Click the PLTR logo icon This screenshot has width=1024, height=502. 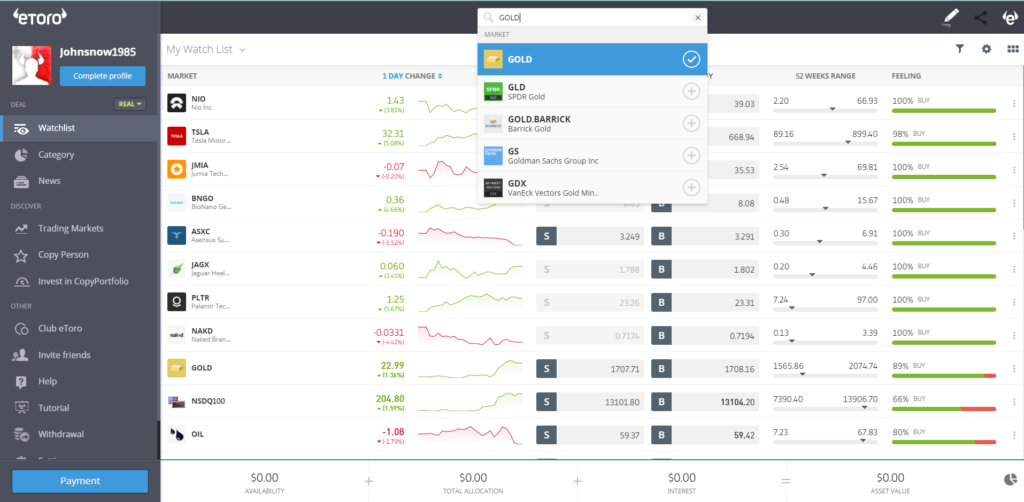pos(176,302)
